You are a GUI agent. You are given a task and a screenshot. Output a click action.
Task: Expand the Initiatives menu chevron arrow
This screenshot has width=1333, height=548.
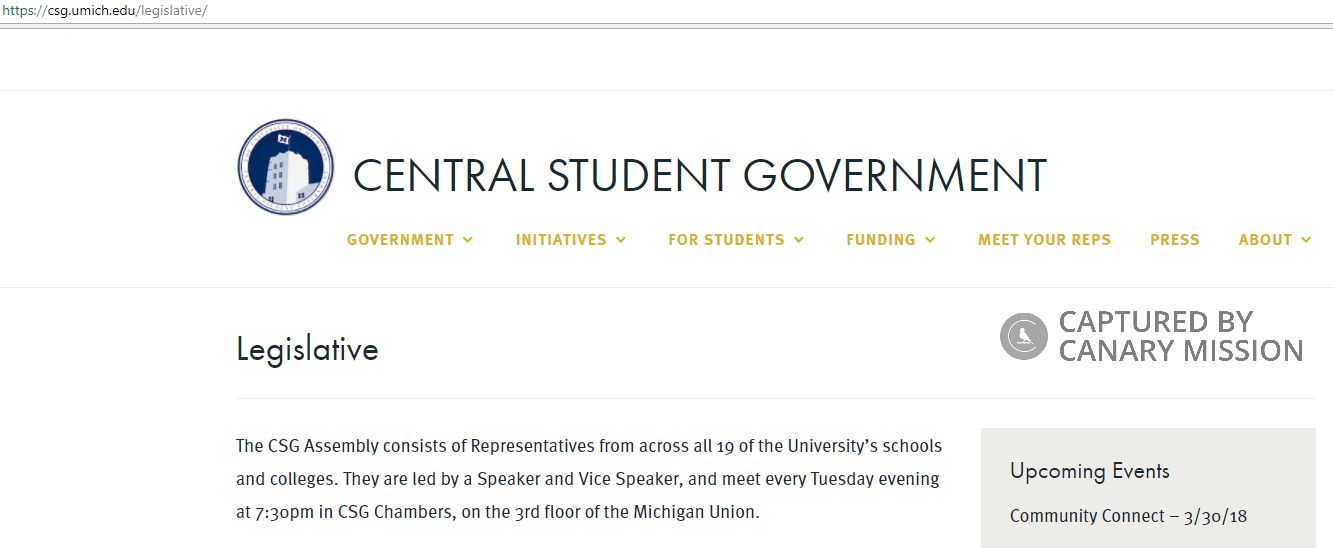click(621, 240)
